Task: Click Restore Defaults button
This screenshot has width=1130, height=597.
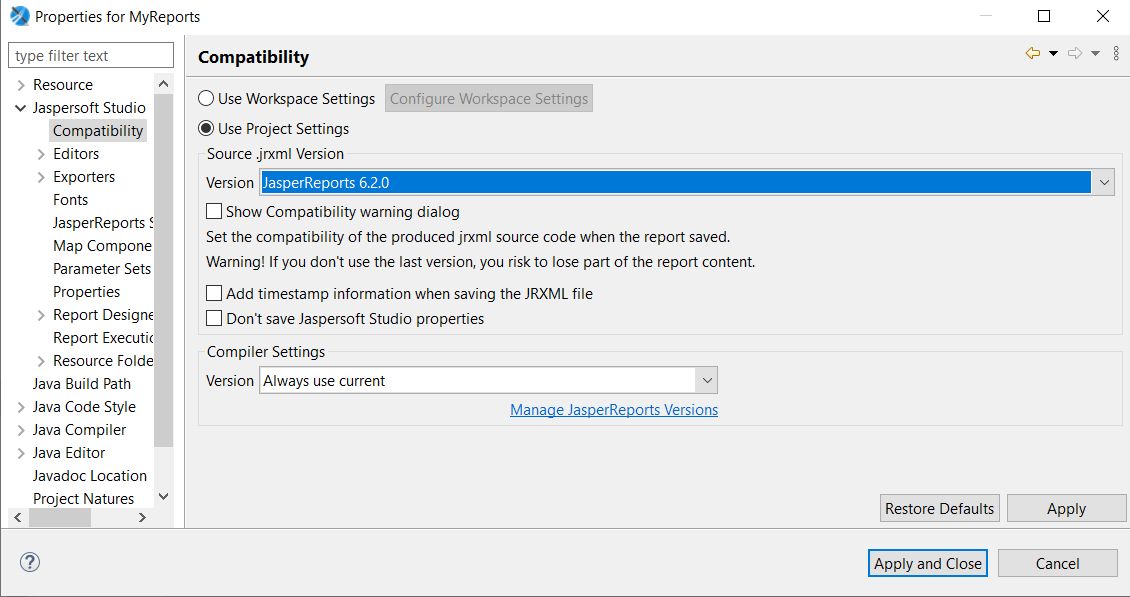Action: 940,508
